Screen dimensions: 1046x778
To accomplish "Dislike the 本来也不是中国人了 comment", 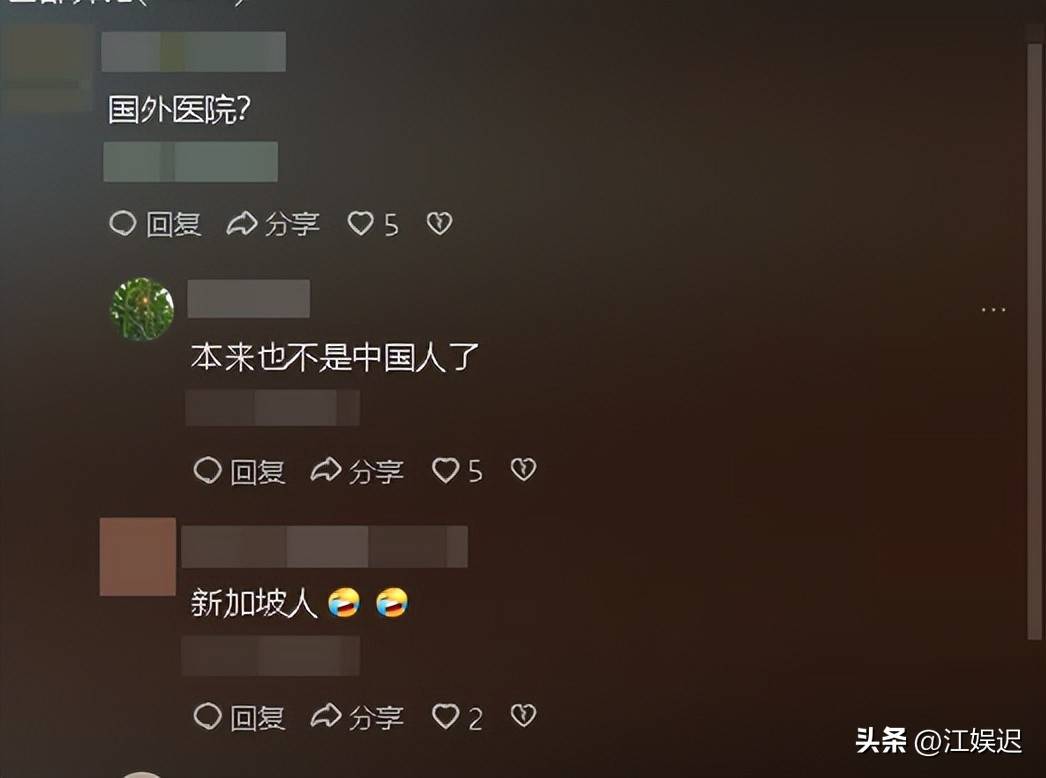I will (523, 470).
